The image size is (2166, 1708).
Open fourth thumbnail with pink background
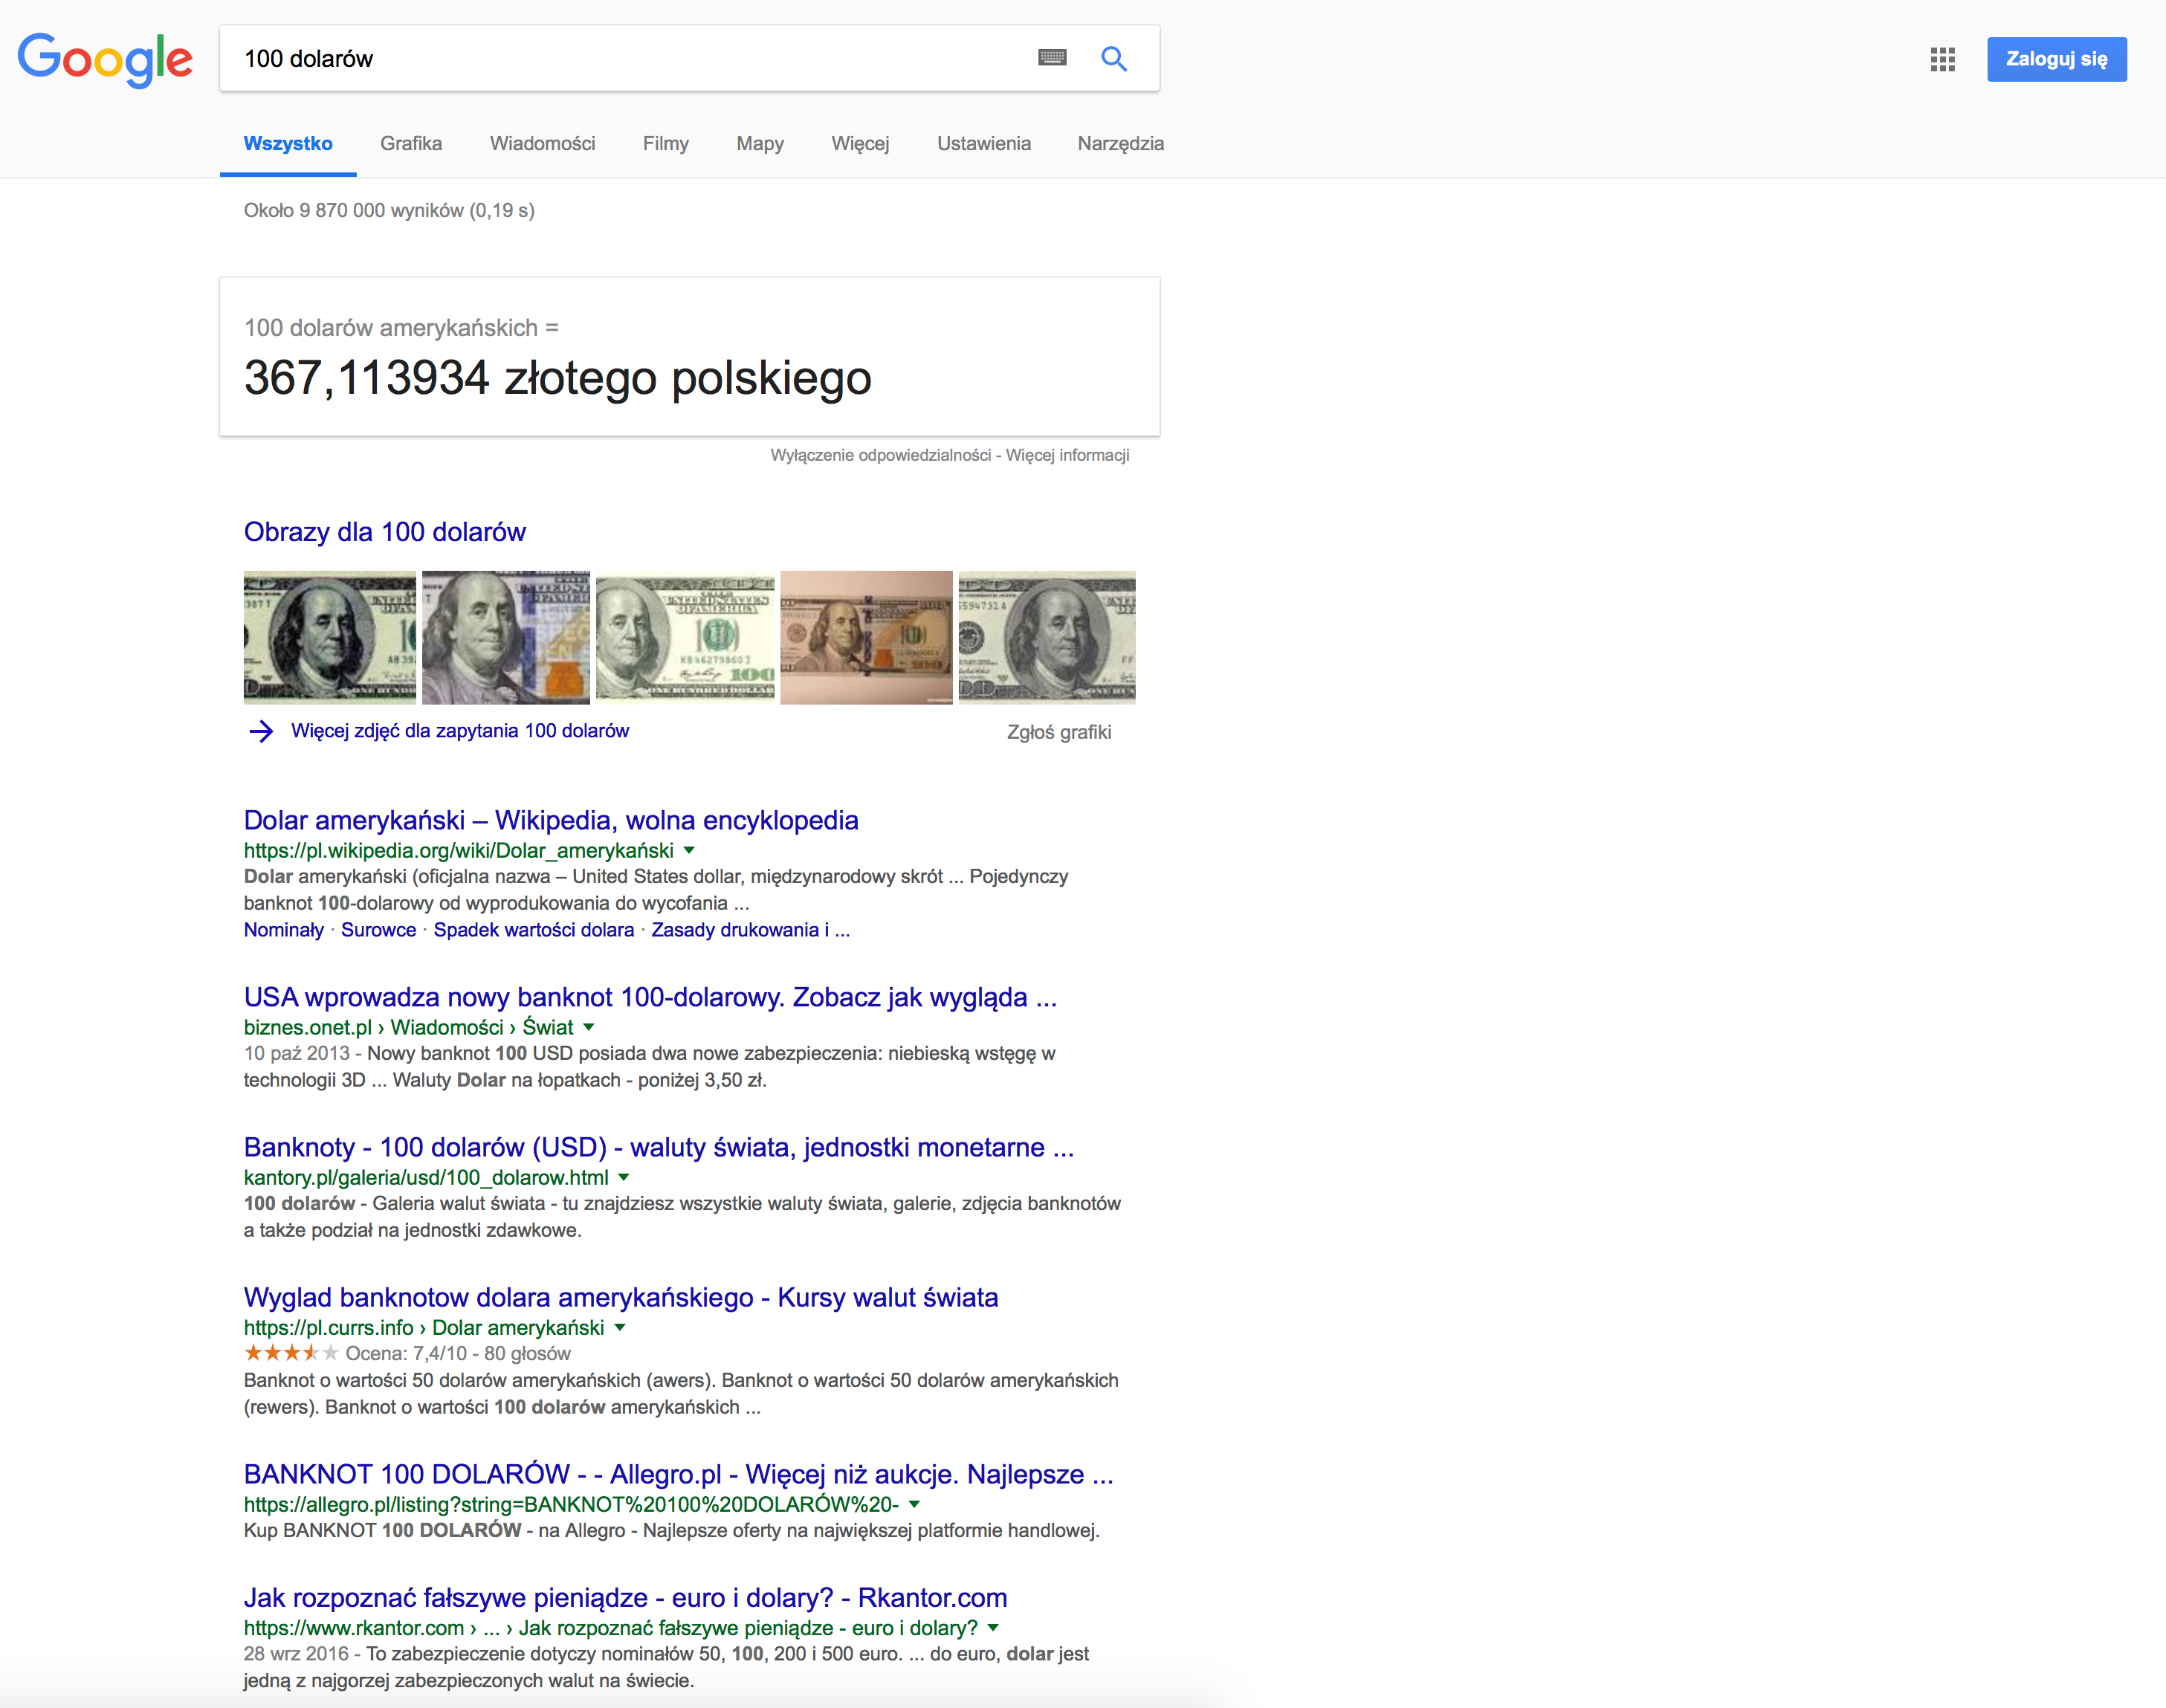coord(866,637)
